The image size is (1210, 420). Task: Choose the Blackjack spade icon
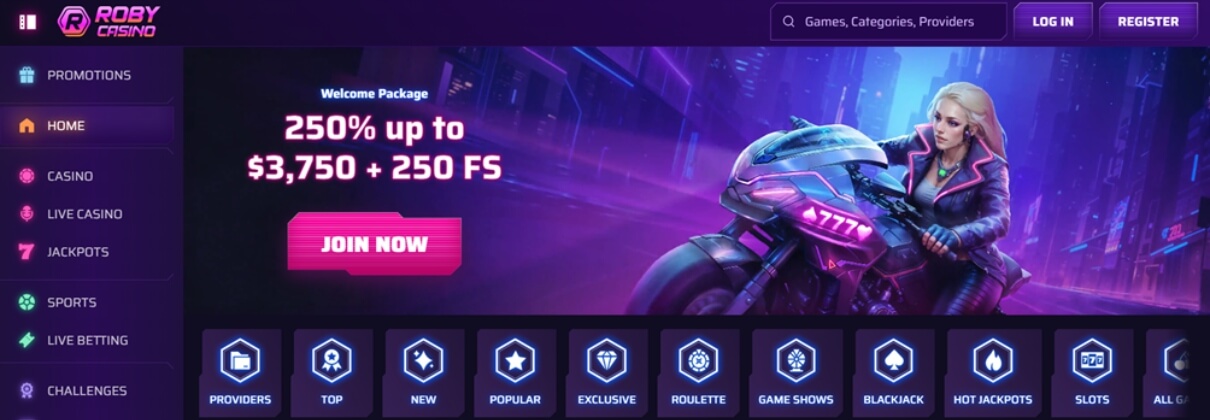[x=894, y=361]
